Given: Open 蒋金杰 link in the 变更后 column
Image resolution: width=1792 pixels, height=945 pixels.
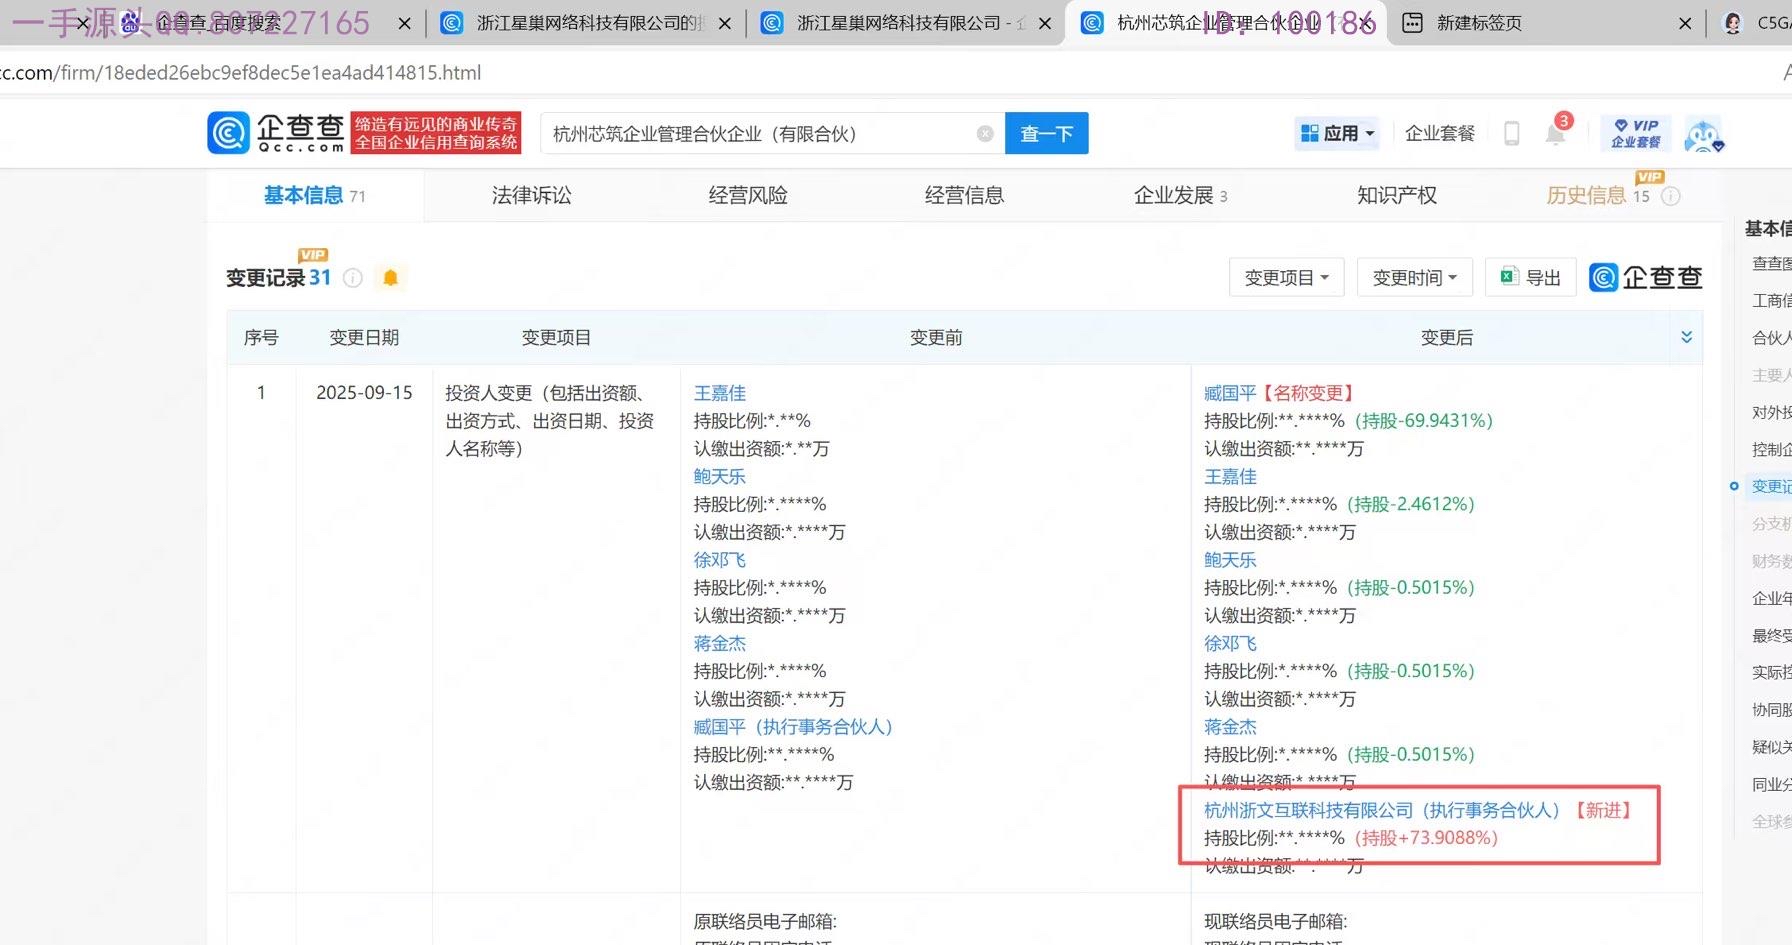Looking at the screenshot, I should click(1230, 727).
